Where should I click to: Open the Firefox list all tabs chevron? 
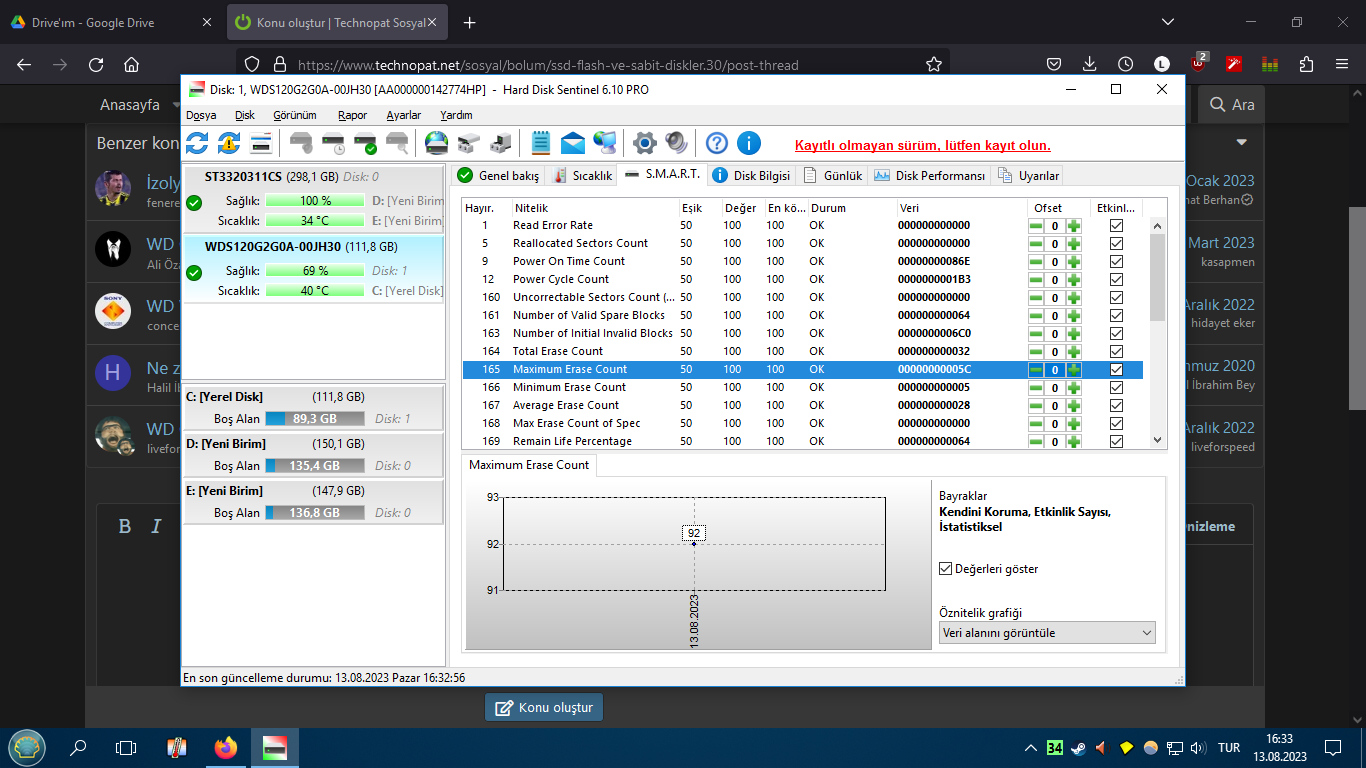[1168, 22]
